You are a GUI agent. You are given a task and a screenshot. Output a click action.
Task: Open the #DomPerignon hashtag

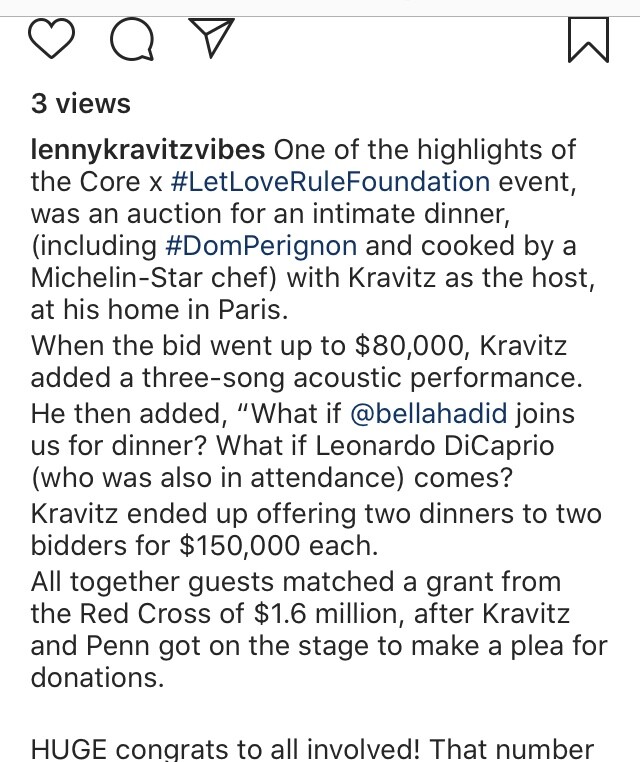261,246
